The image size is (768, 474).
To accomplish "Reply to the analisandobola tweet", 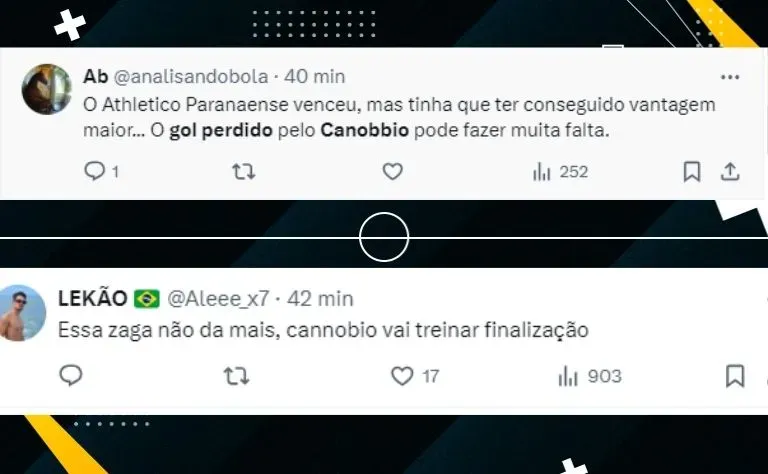I will point(95,171).
